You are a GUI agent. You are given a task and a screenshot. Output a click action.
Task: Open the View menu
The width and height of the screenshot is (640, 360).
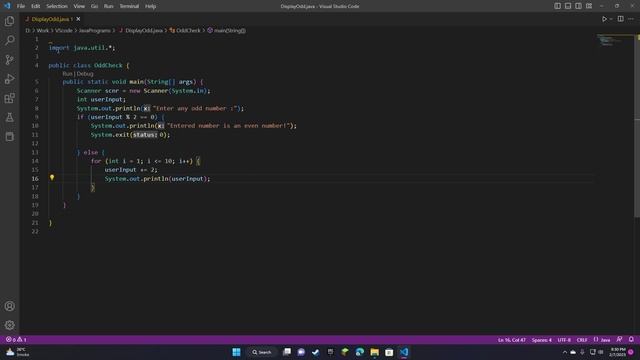coord(79,6)
